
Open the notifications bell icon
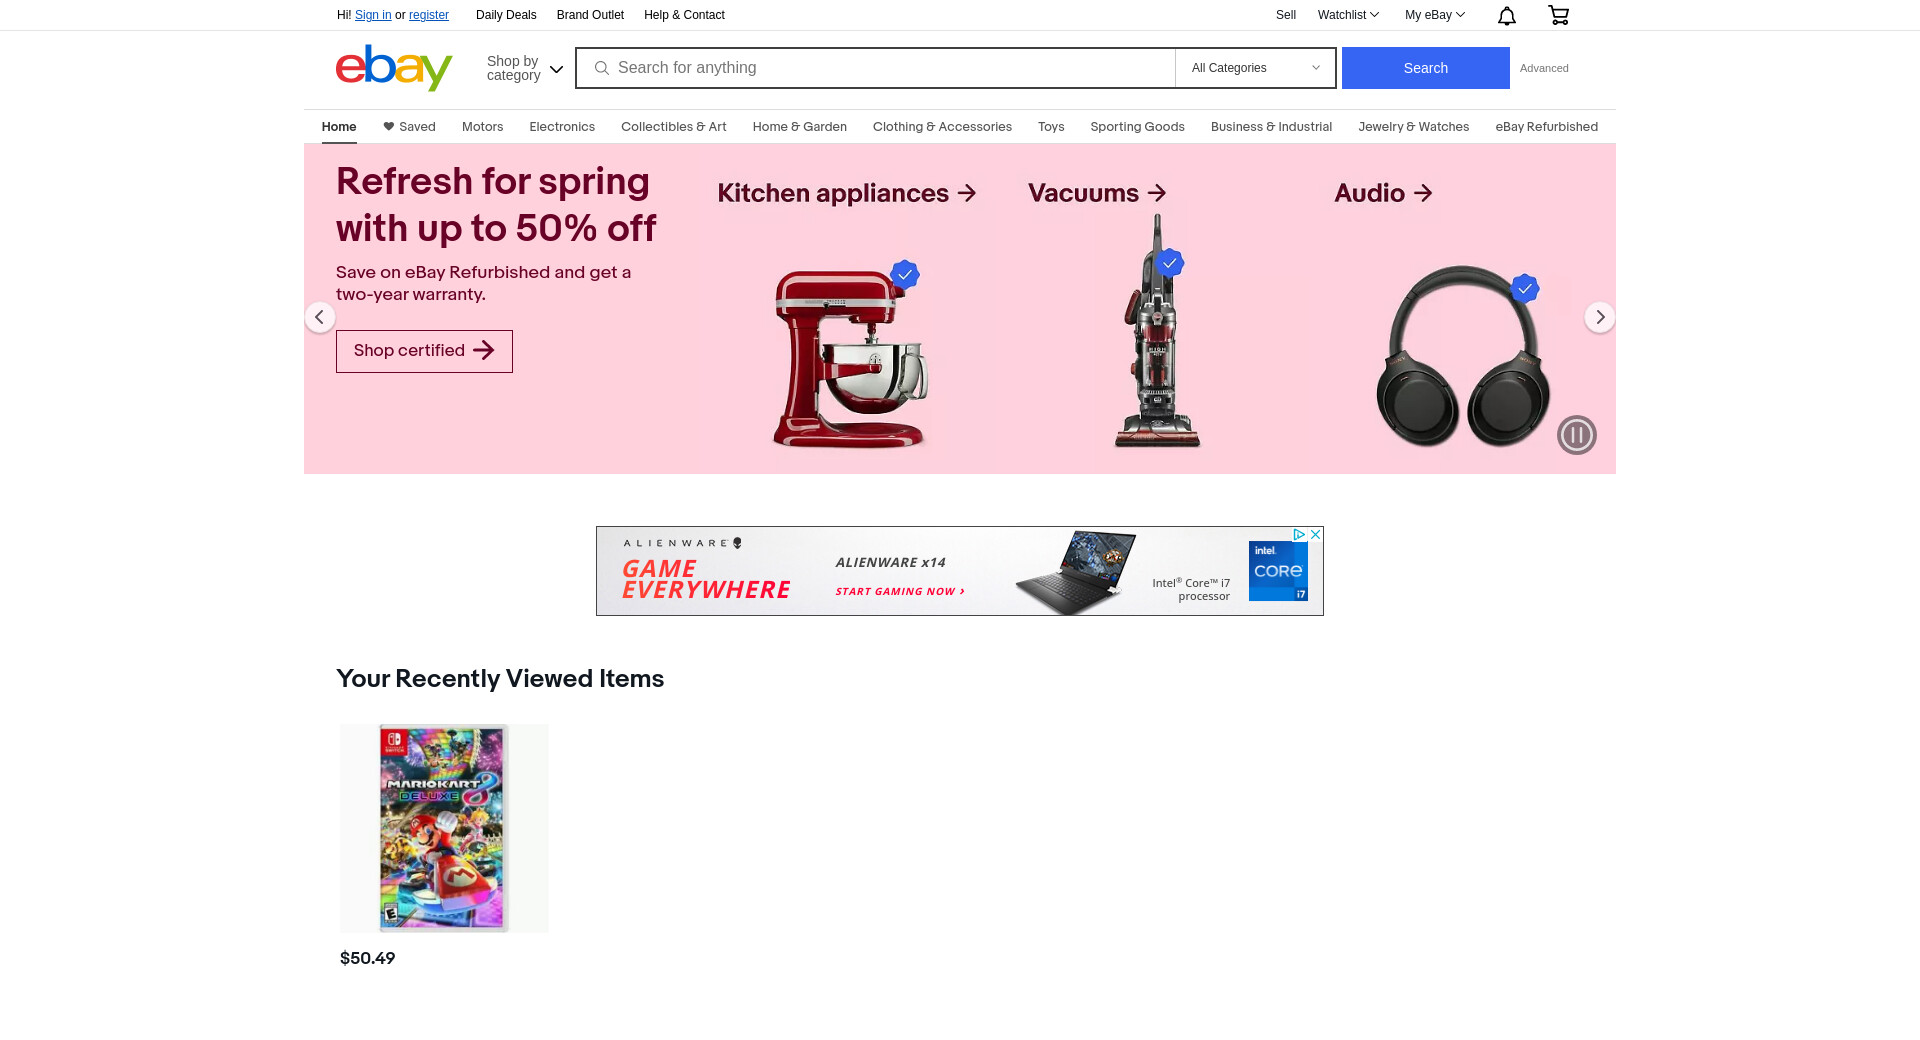click(1507, 15)
